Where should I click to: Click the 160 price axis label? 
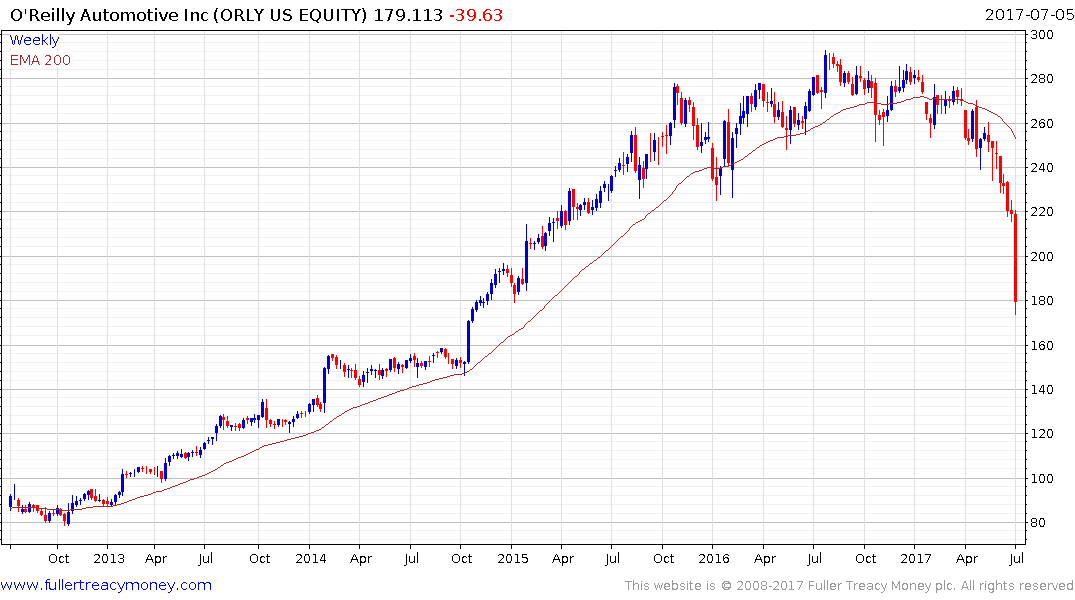tap(1042, 345)
